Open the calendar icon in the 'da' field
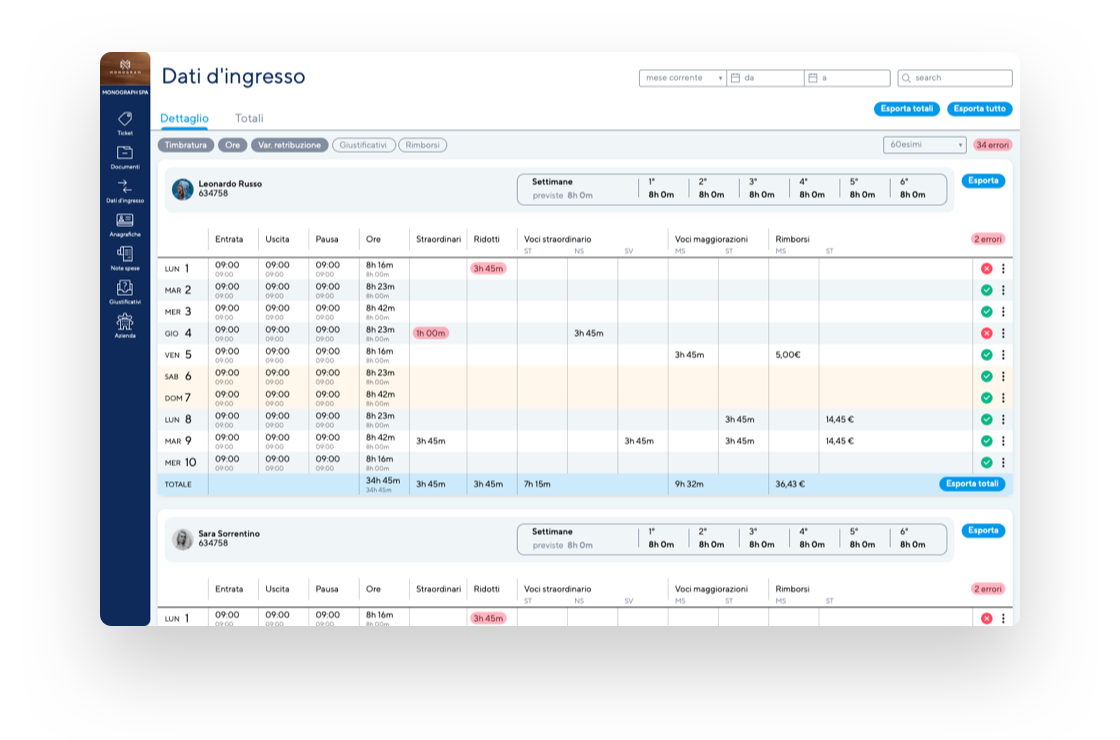Screen dimensions: 1120x740 [x=736, y=77]
